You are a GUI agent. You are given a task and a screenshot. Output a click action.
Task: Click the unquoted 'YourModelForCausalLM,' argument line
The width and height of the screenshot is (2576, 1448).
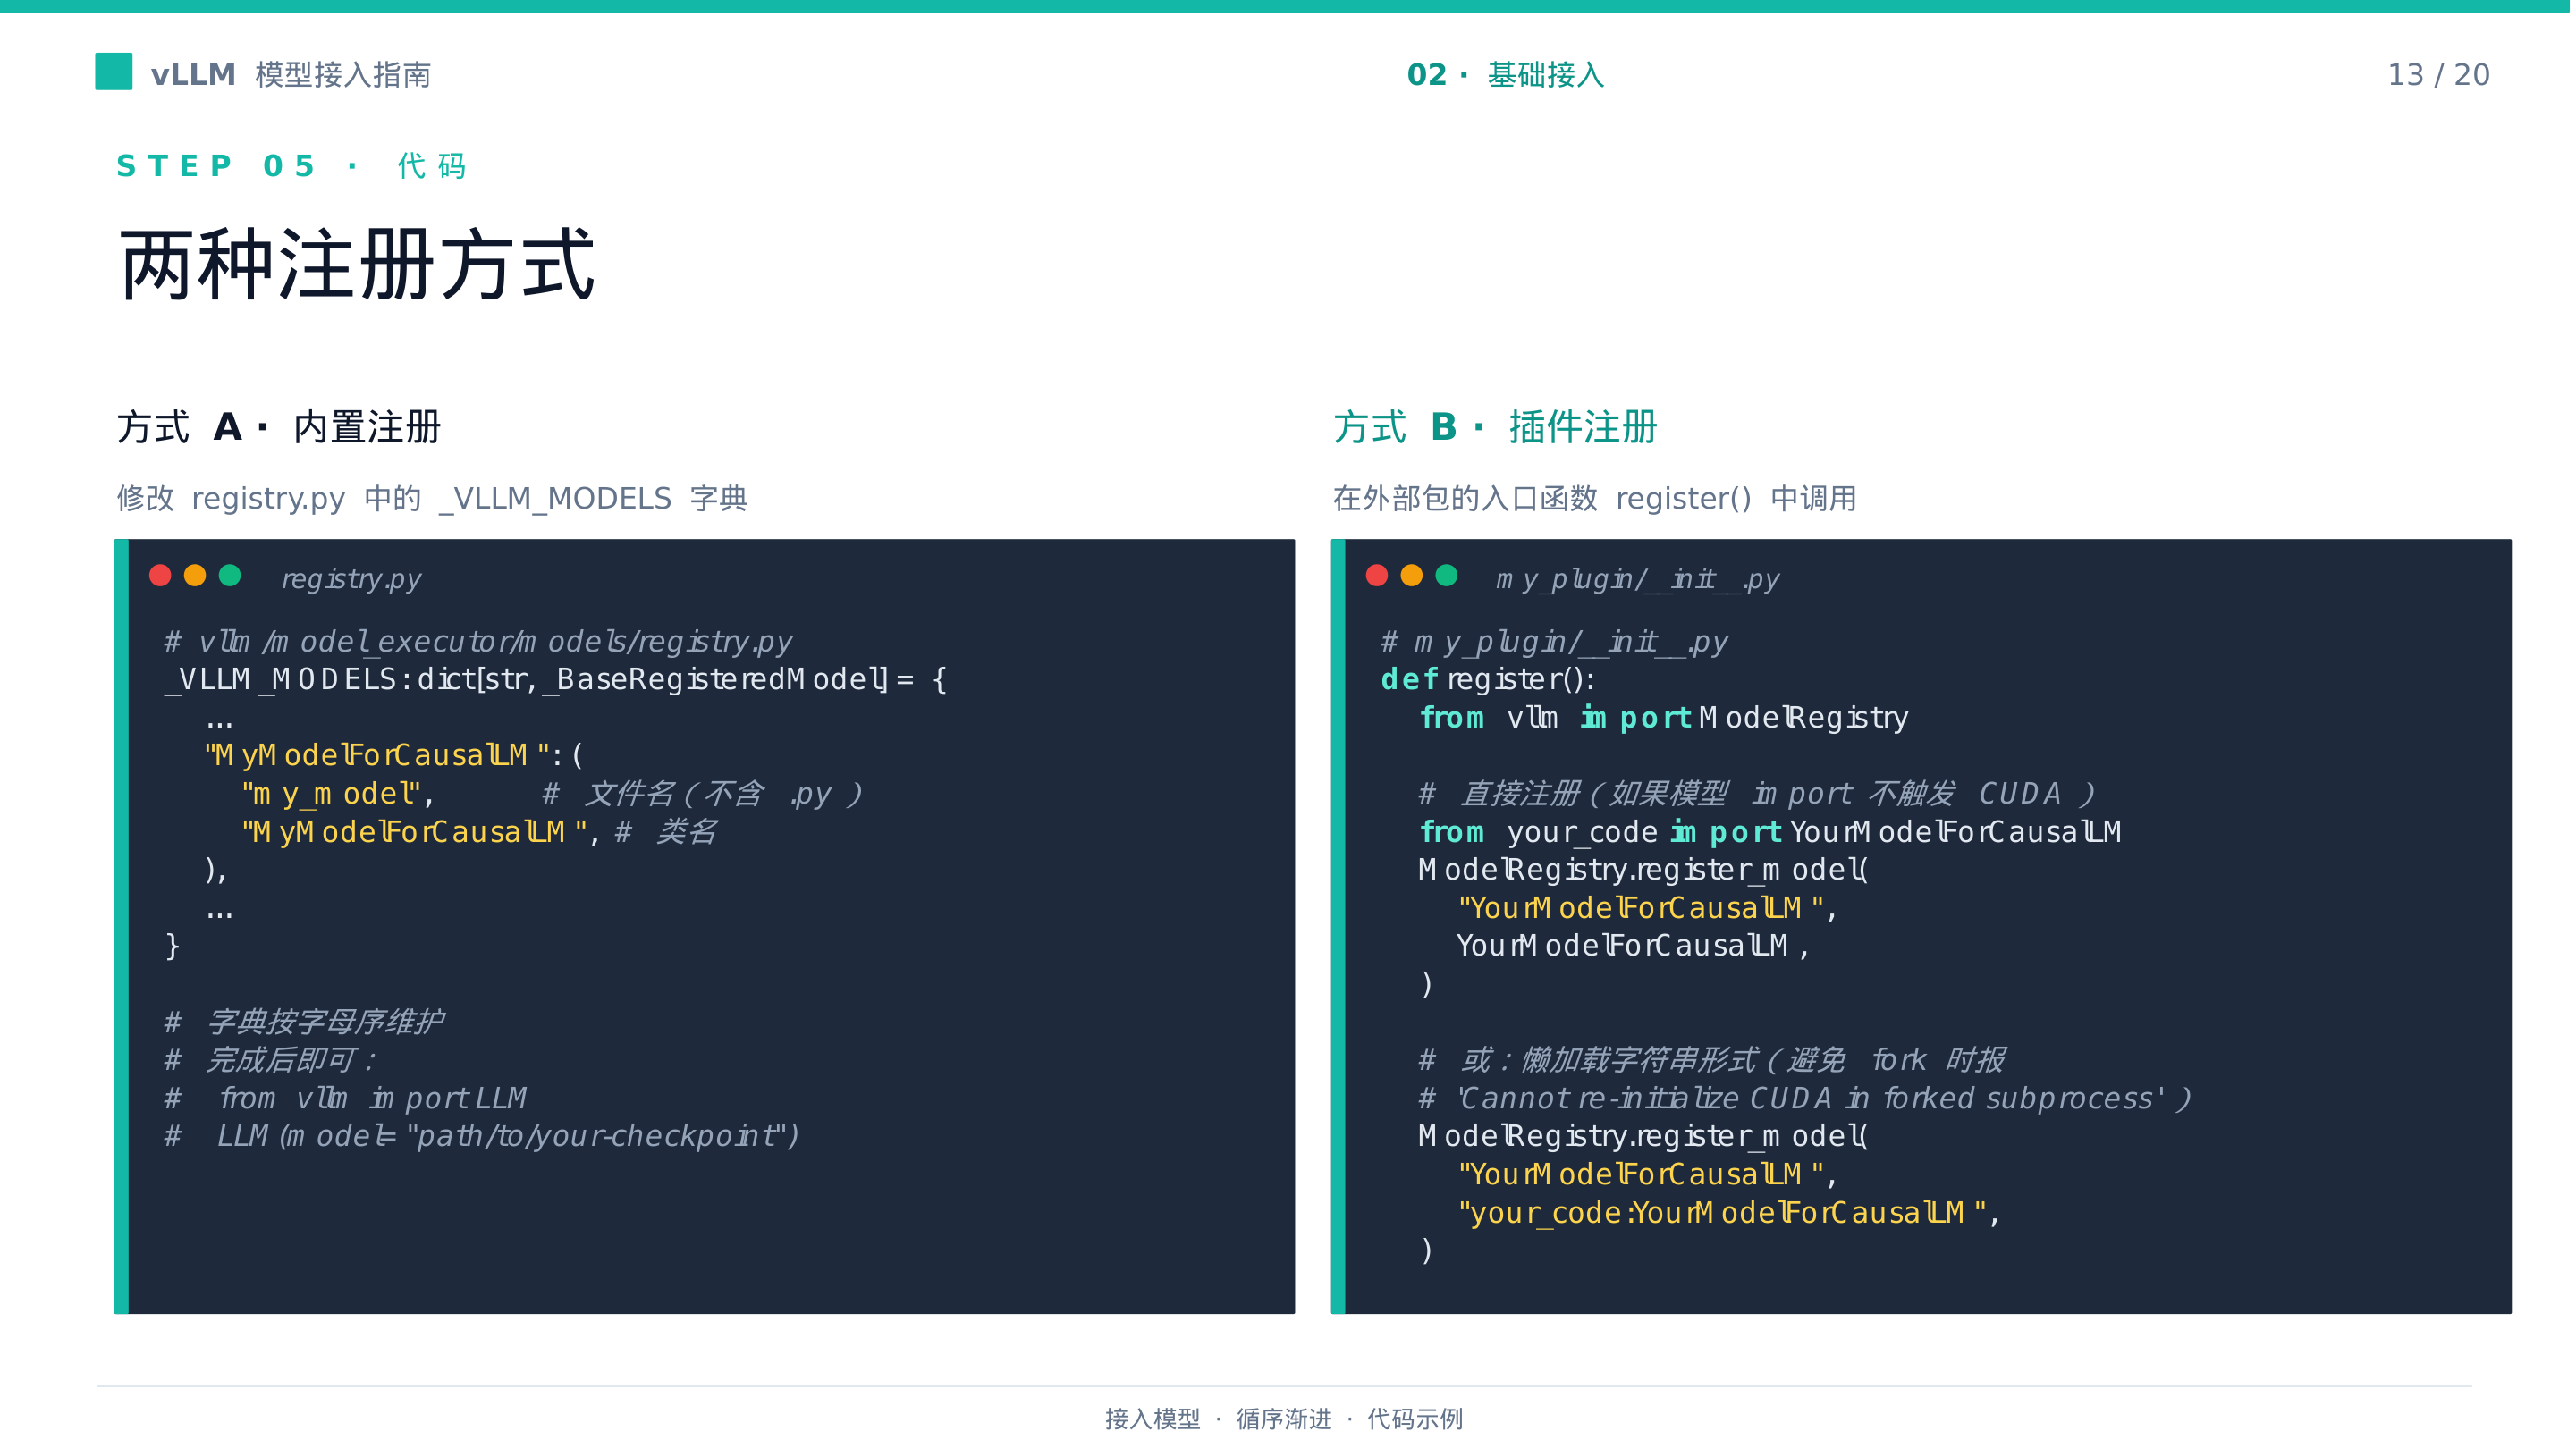click(1633, 947)
